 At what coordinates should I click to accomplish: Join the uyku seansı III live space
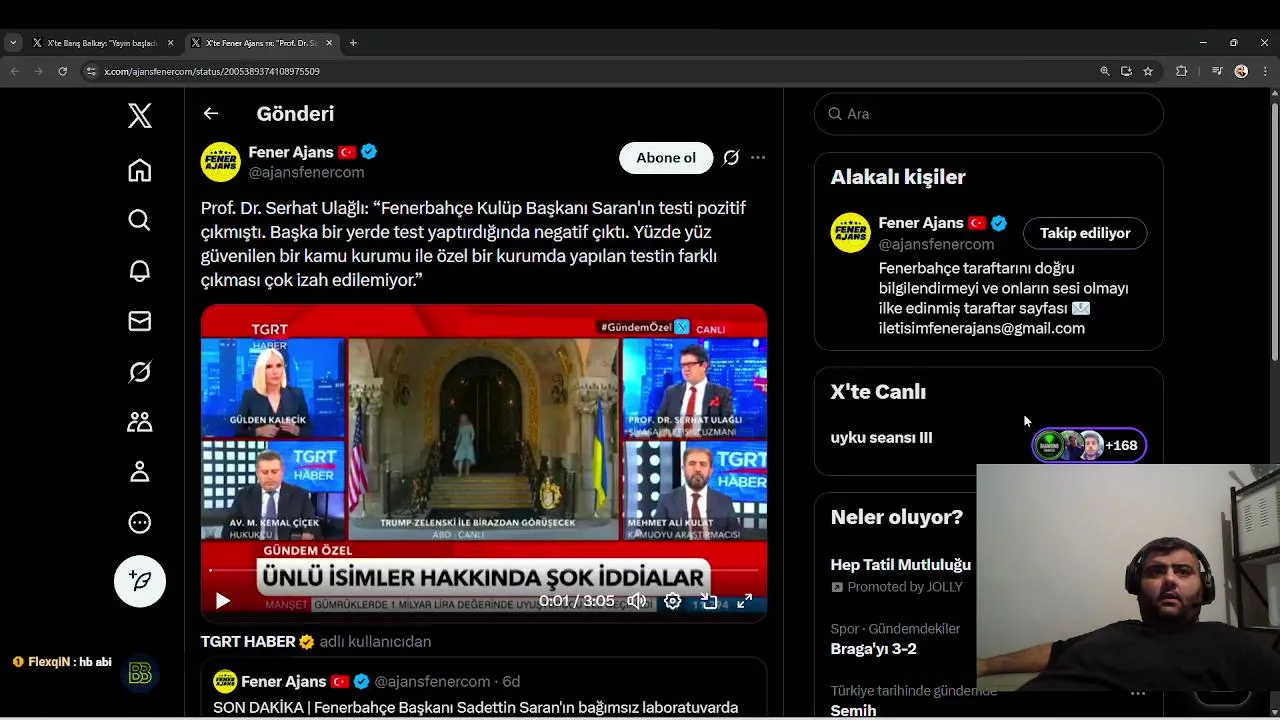[881, 438]
